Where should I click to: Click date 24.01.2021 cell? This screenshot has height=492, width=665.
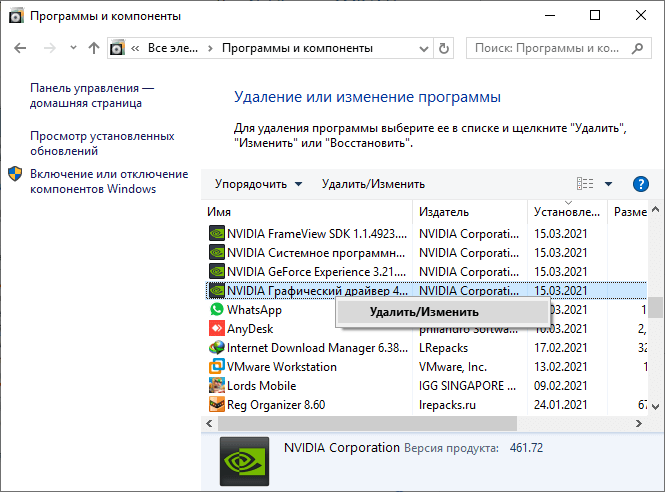coord(560,405)
